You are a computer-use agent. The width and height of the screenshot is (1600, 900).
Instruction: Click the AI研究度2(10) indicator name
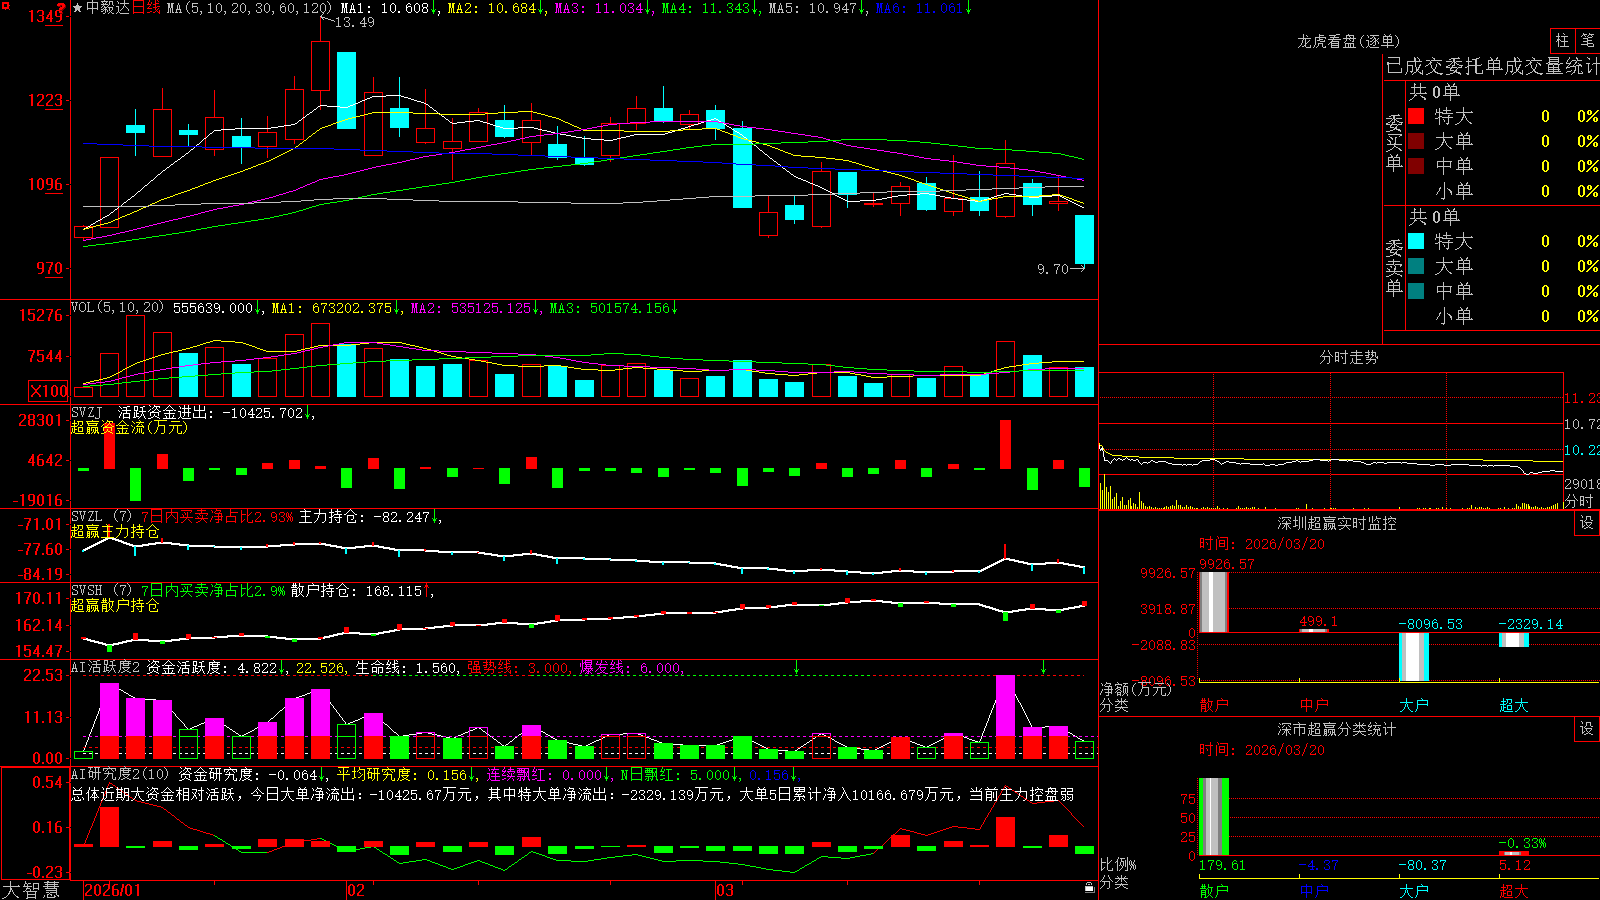point(121,774)
